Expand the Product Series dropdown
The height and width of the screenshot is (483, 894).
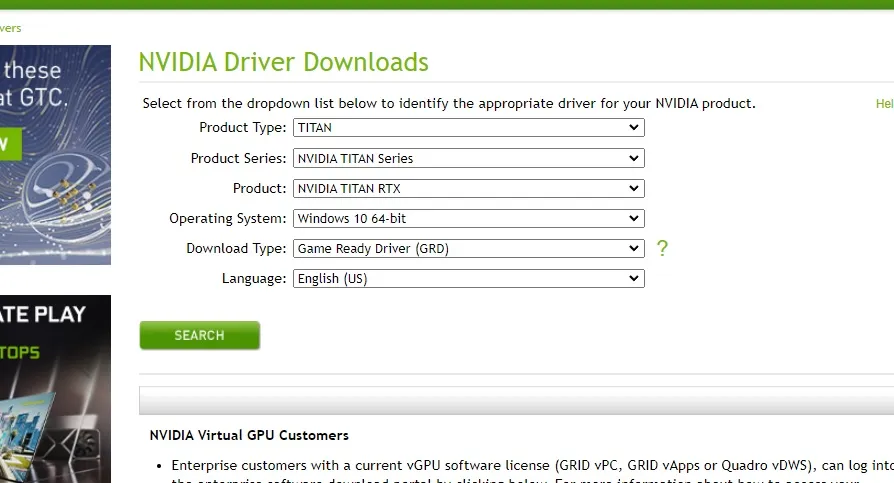click(x=469, y=158)
